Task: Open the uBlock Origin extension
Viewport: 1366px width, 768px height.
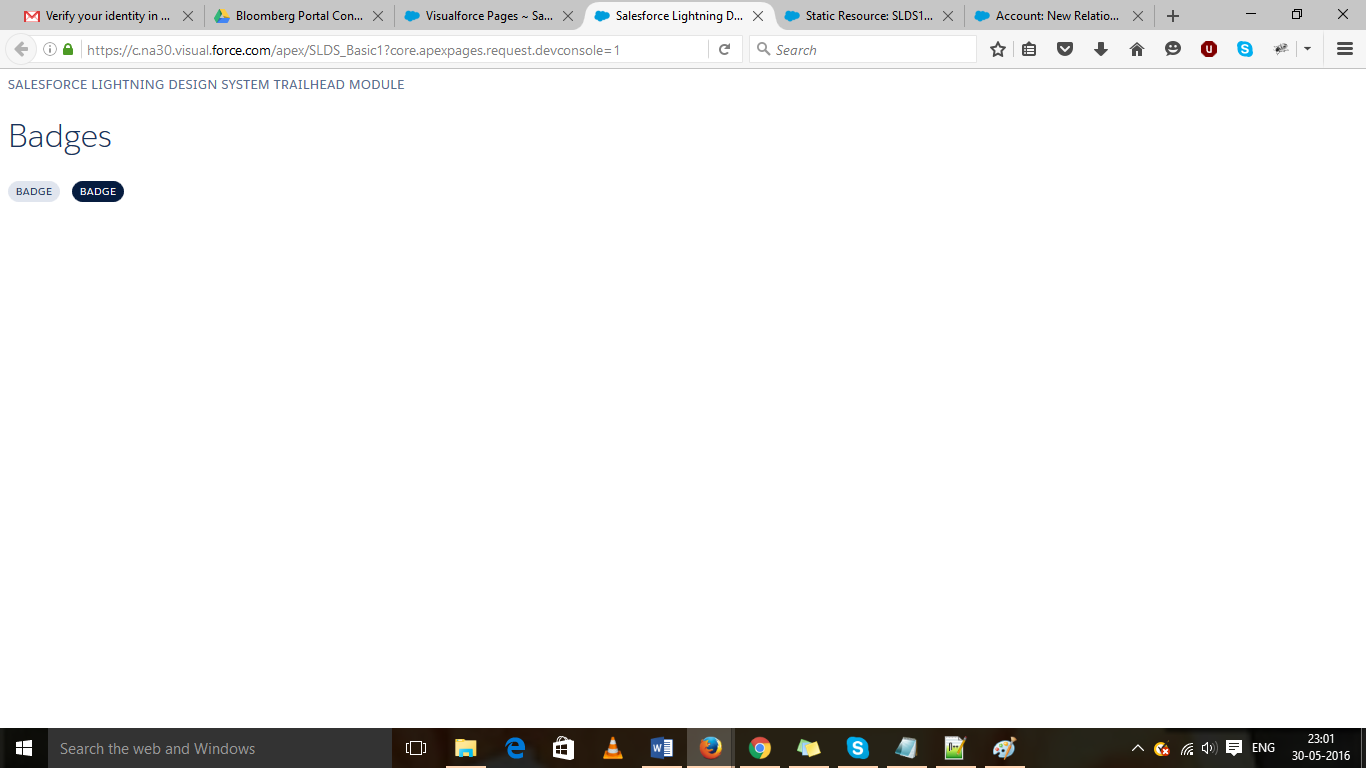Action: 1208,48
